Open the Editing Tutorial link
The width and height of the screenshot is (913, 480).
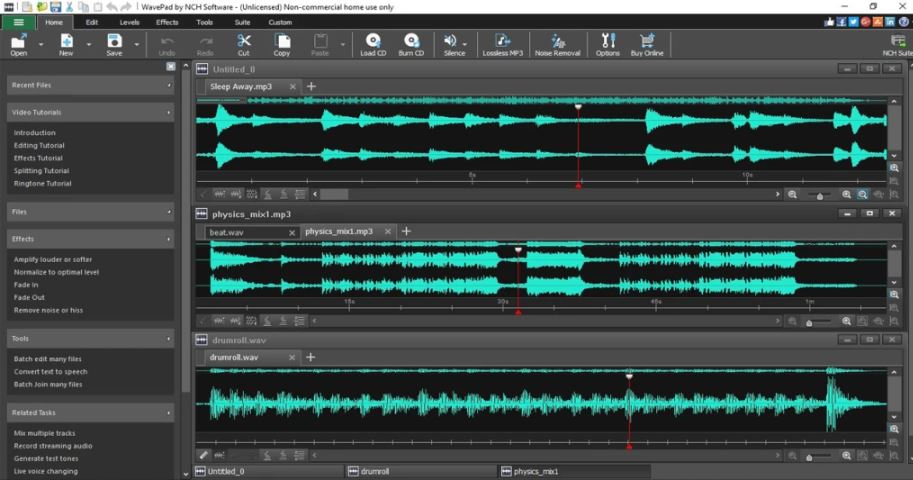click(39, 146)
